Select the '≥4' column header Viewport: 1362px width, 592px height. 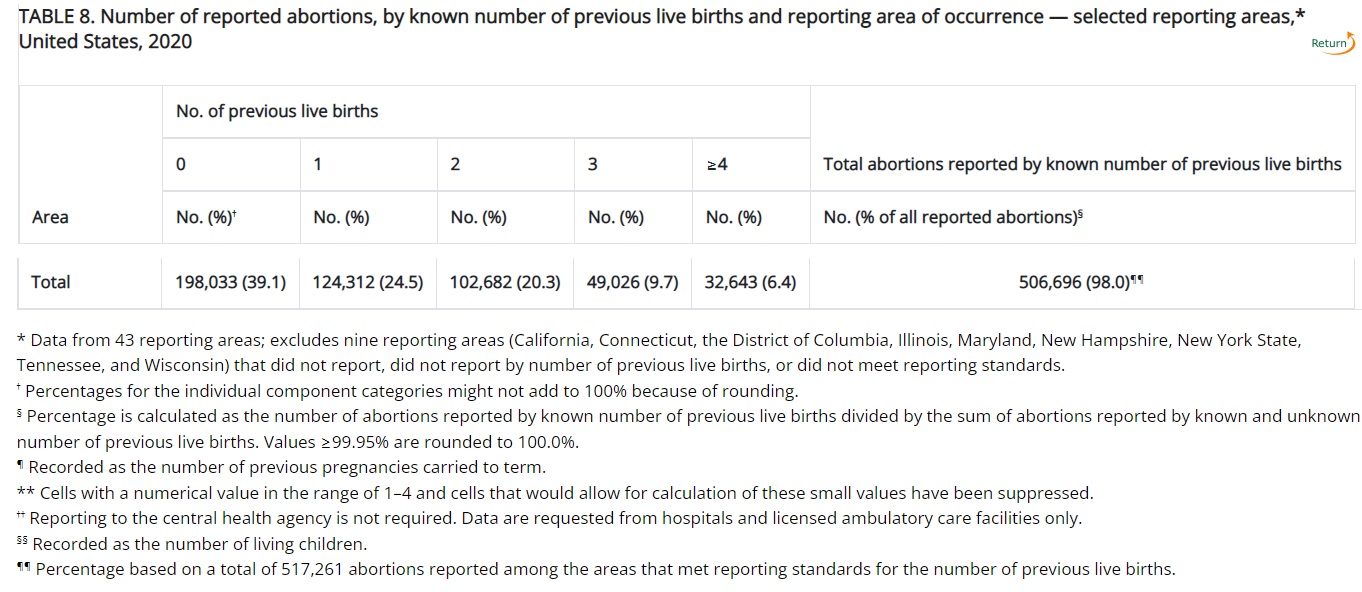[714, 163]
